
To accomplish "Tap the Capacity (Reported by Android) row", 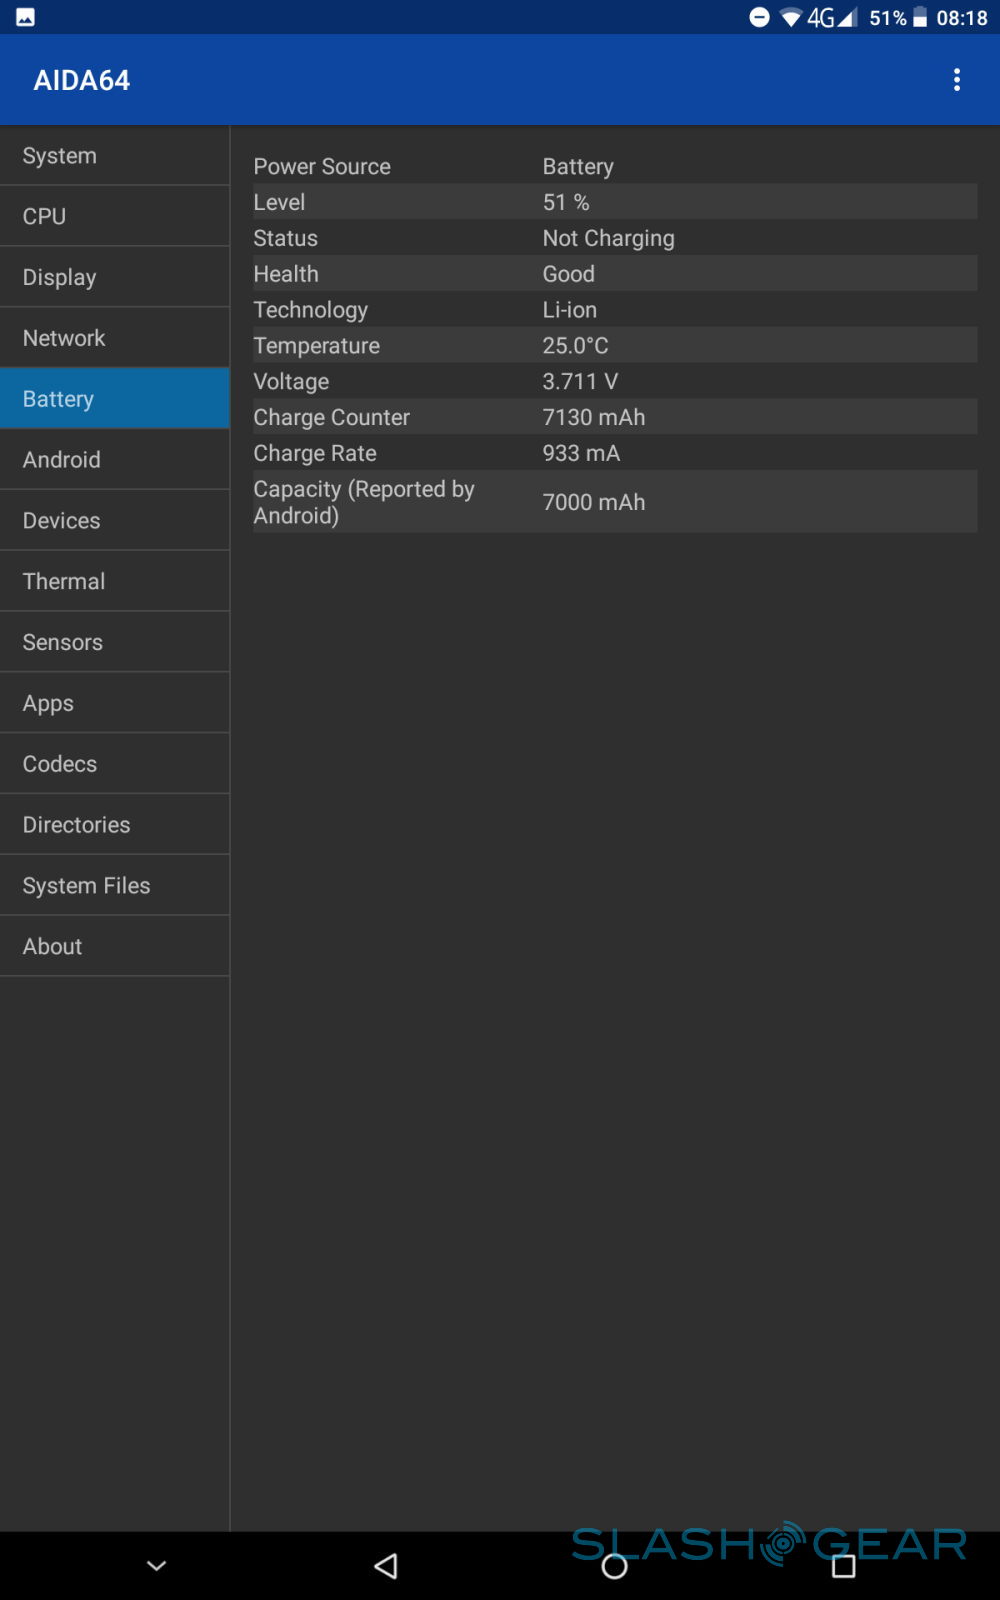I will [x=614, y=502].
